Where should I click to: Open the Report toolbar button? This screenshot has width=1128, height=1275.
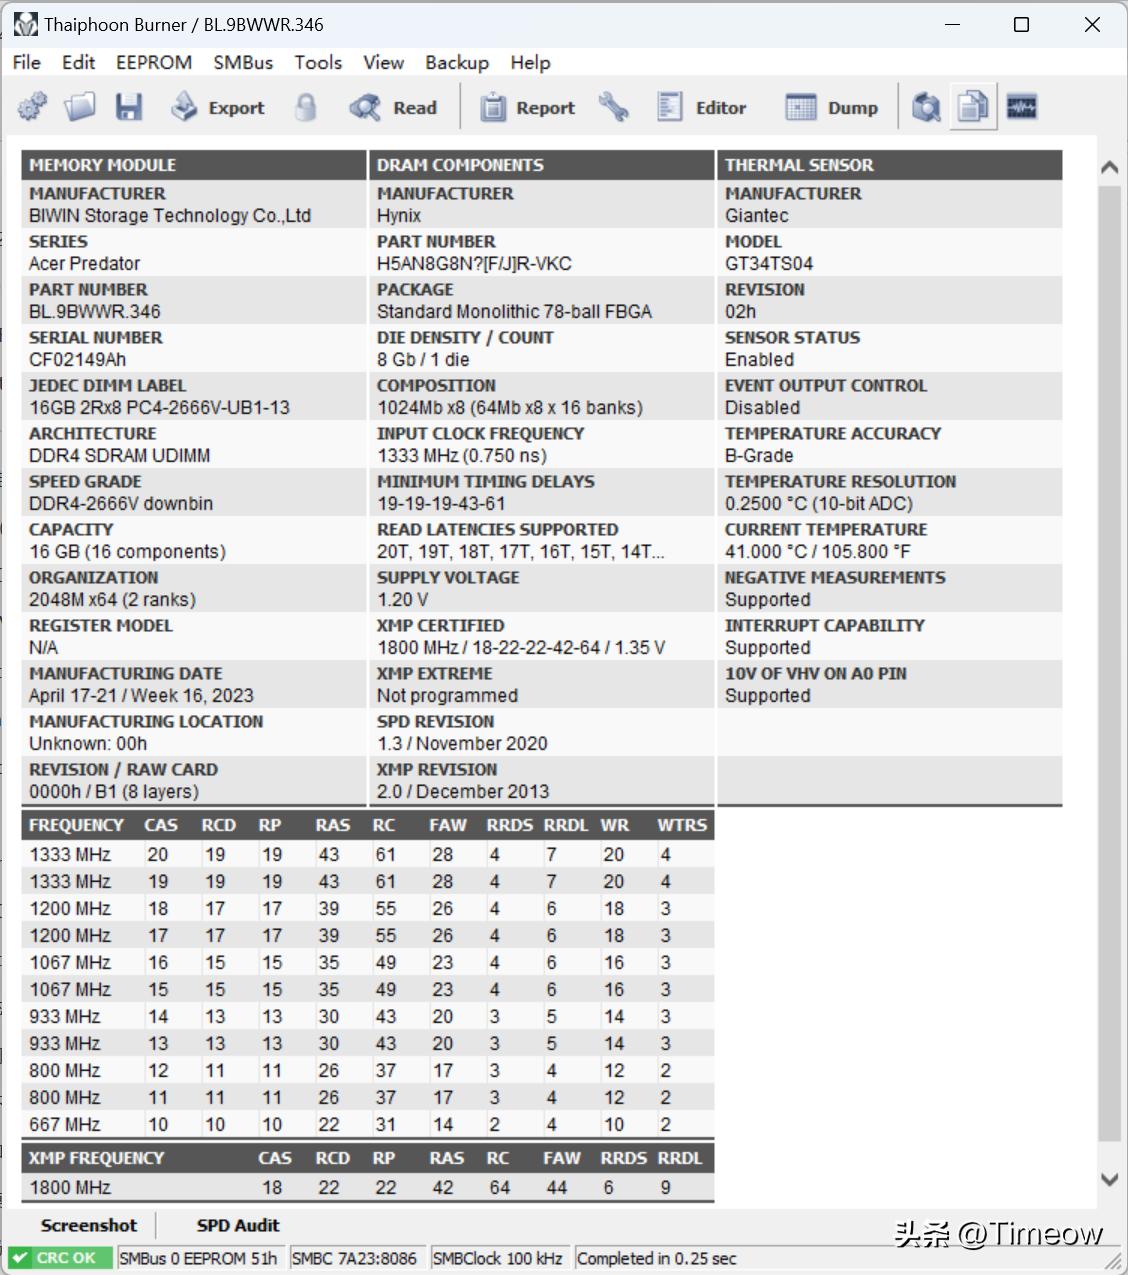pyautogui.click(x=527, y=107)
